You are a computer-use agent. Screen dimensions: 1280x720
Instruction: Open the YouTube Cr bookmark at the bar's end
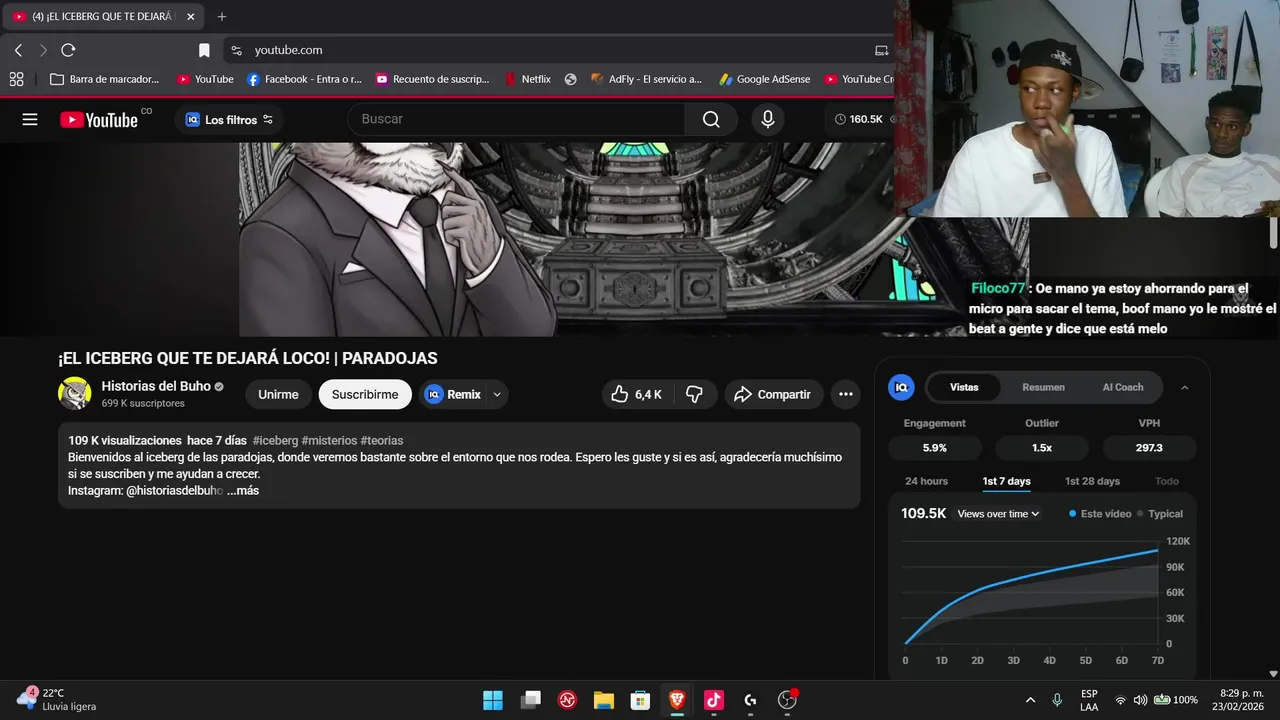[x=858, y=79]
